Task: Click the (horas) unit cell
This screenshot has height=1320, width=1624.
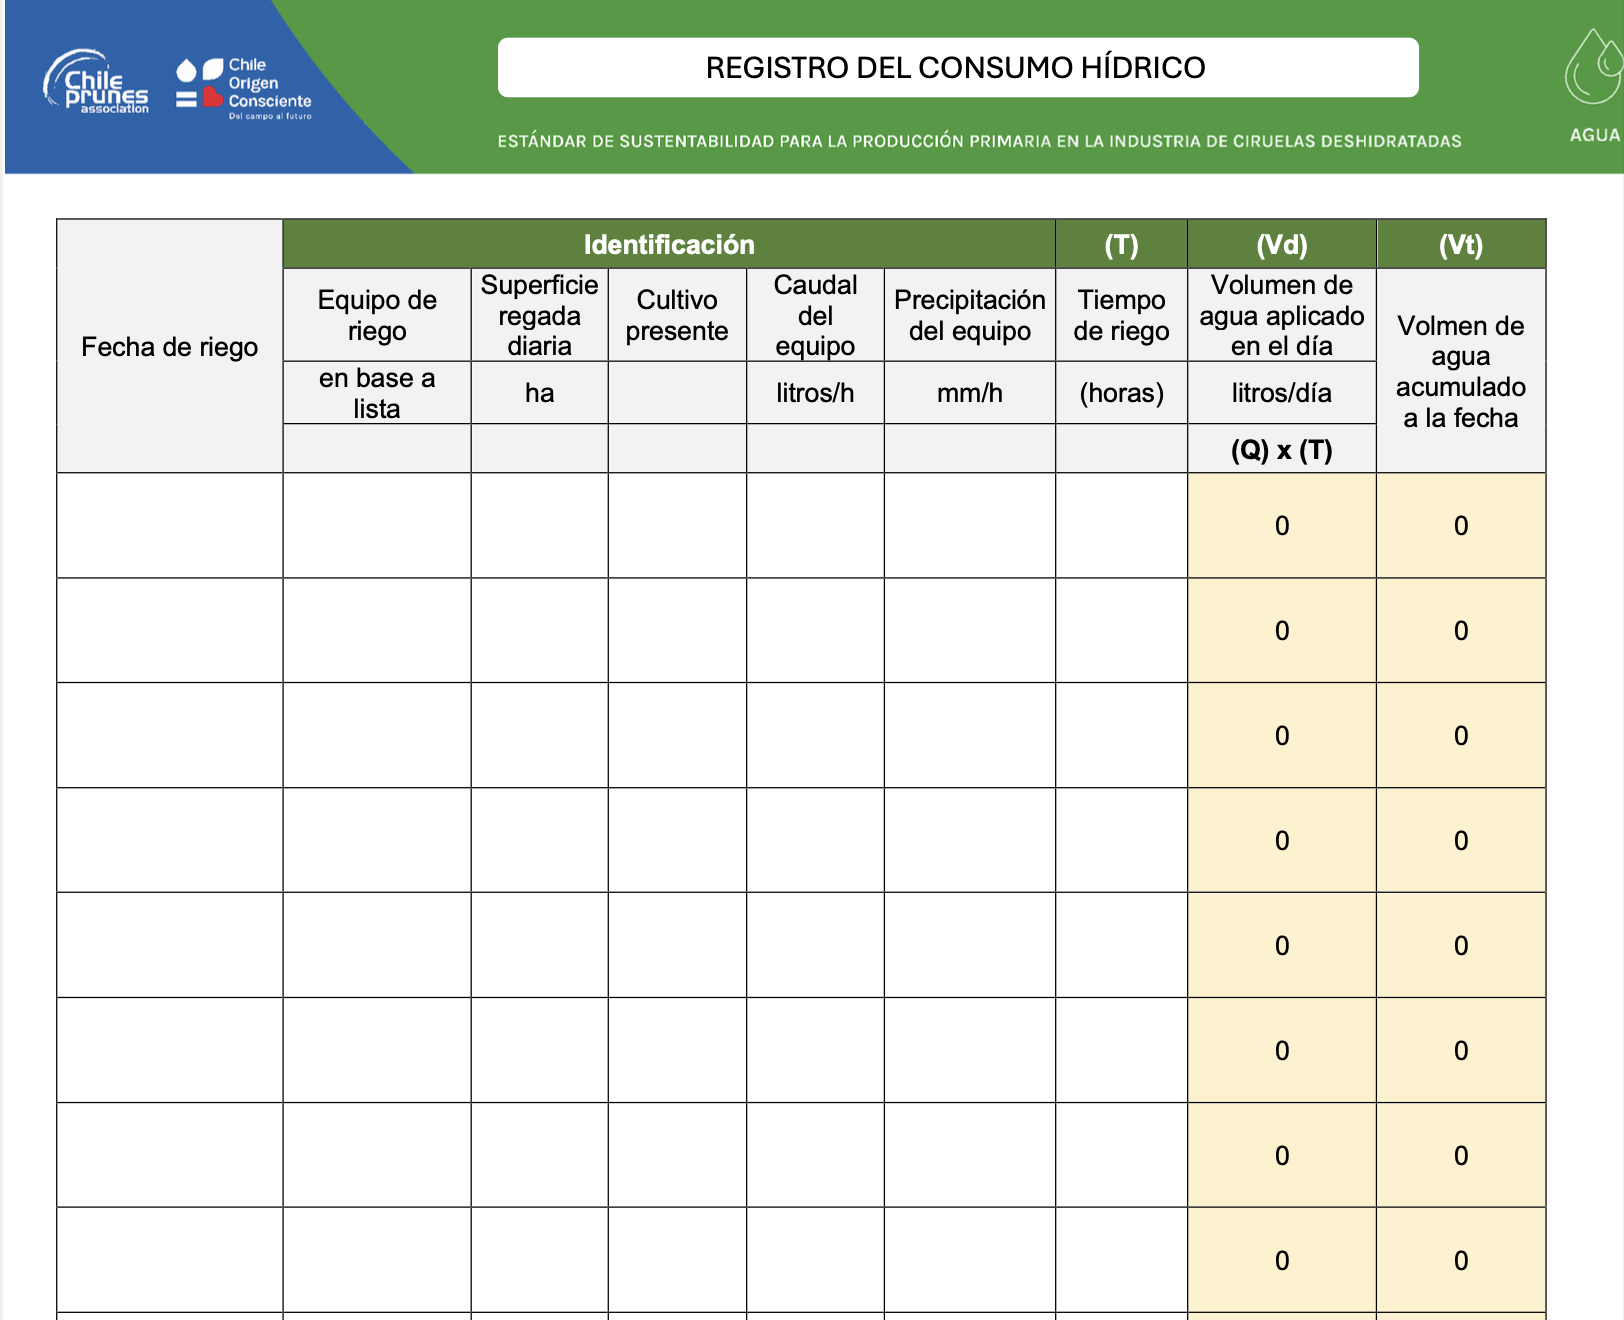Action: [x=1121, y=393]
